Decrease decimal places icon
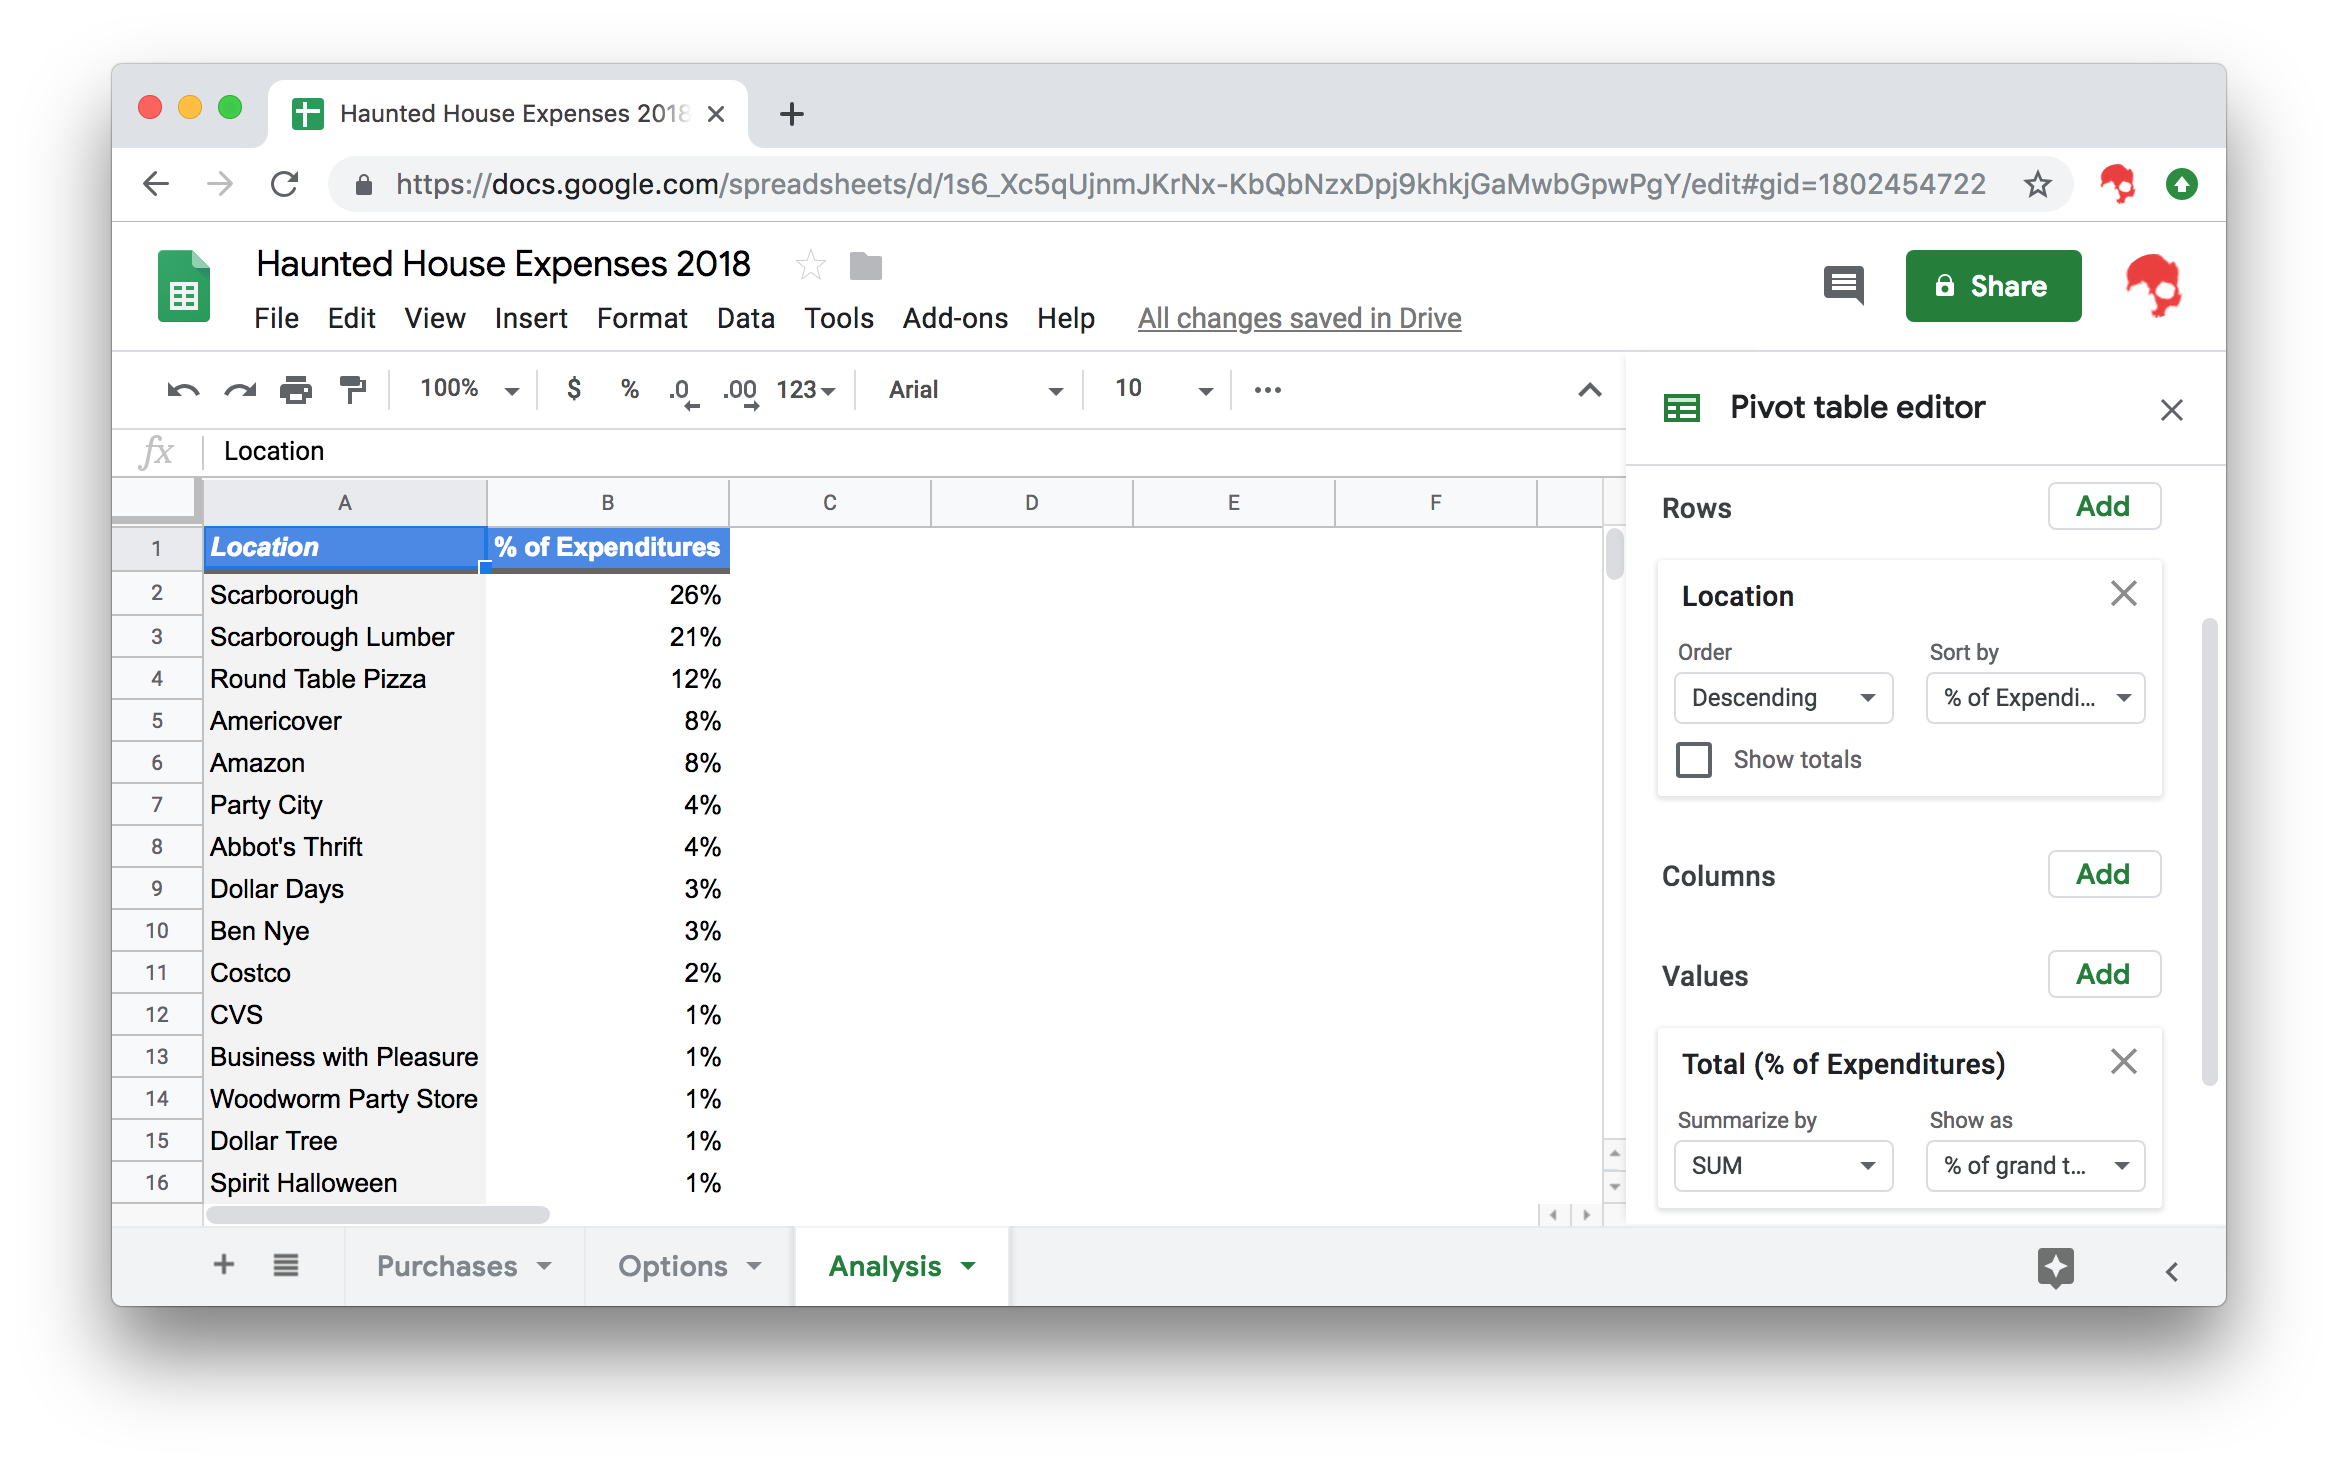This screenshot has height=1466, width=2338. [683, 392]
